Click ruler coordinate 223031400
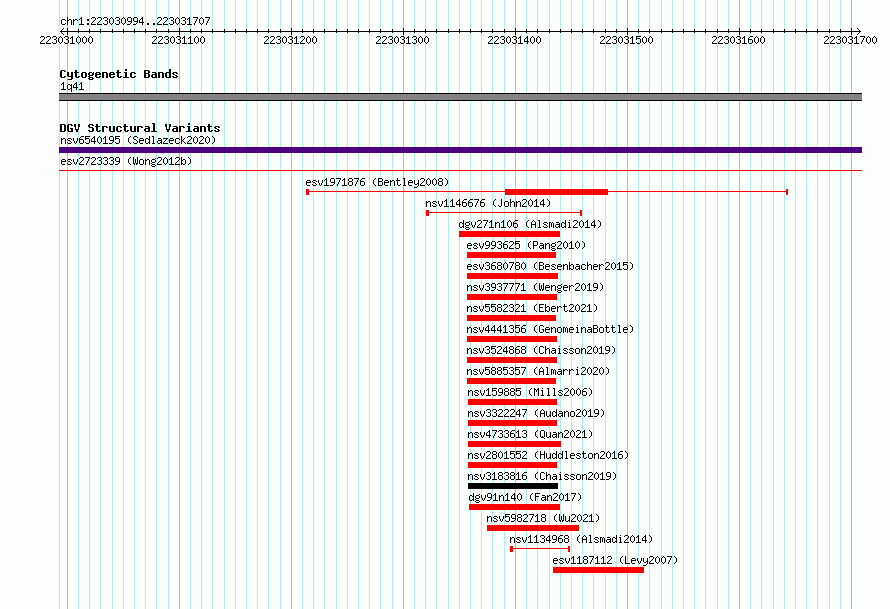 point(514,40)
